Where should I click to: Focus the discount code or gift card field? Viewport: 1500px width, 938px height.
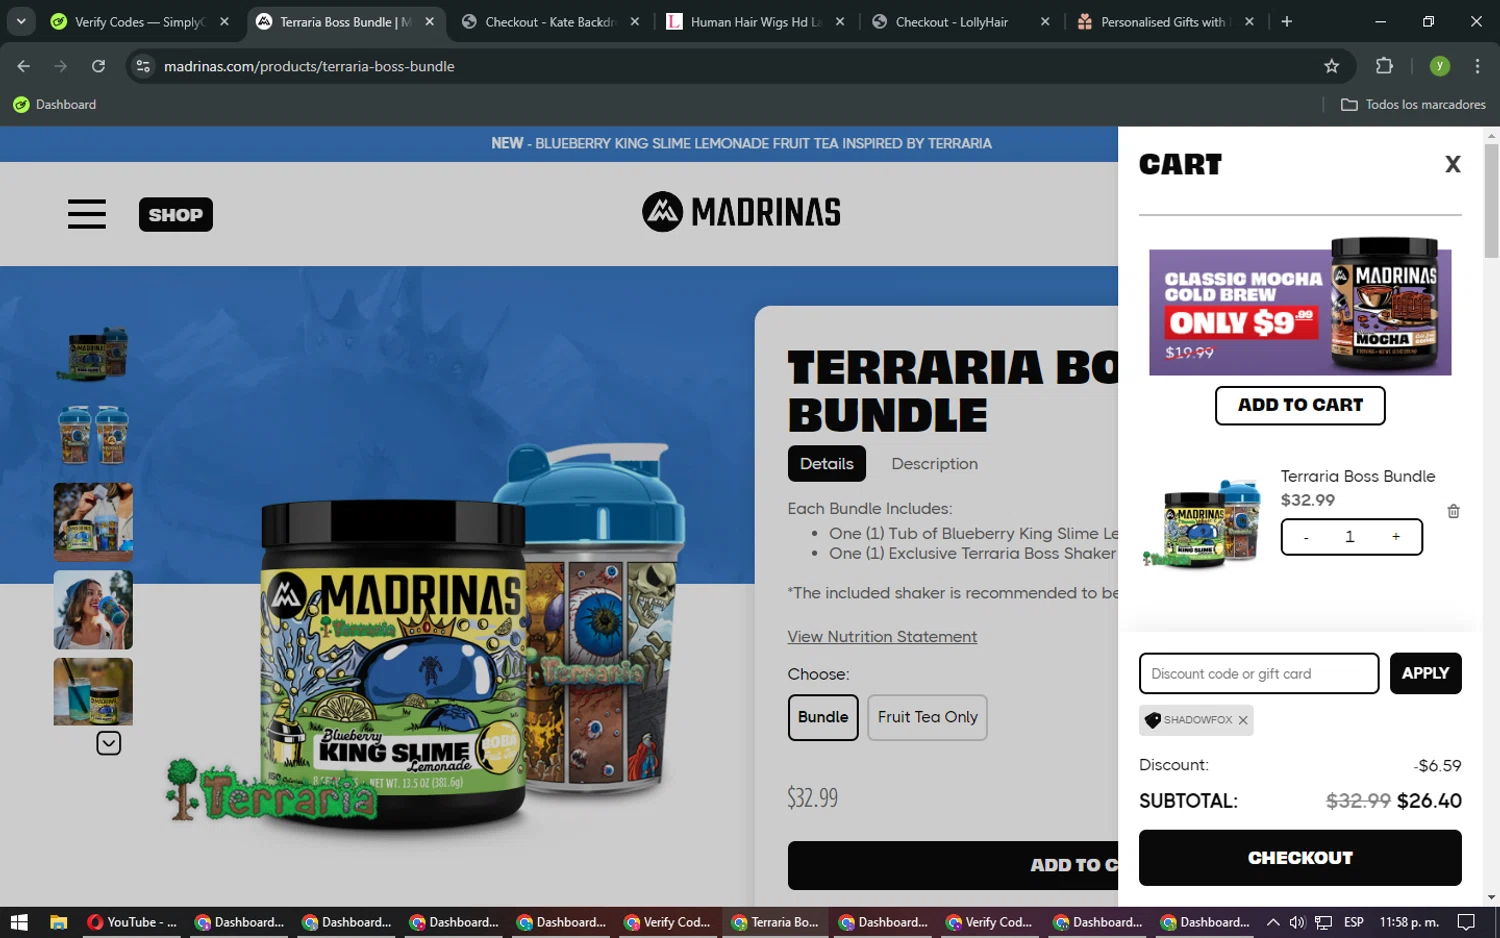[x=1258, y=673]
